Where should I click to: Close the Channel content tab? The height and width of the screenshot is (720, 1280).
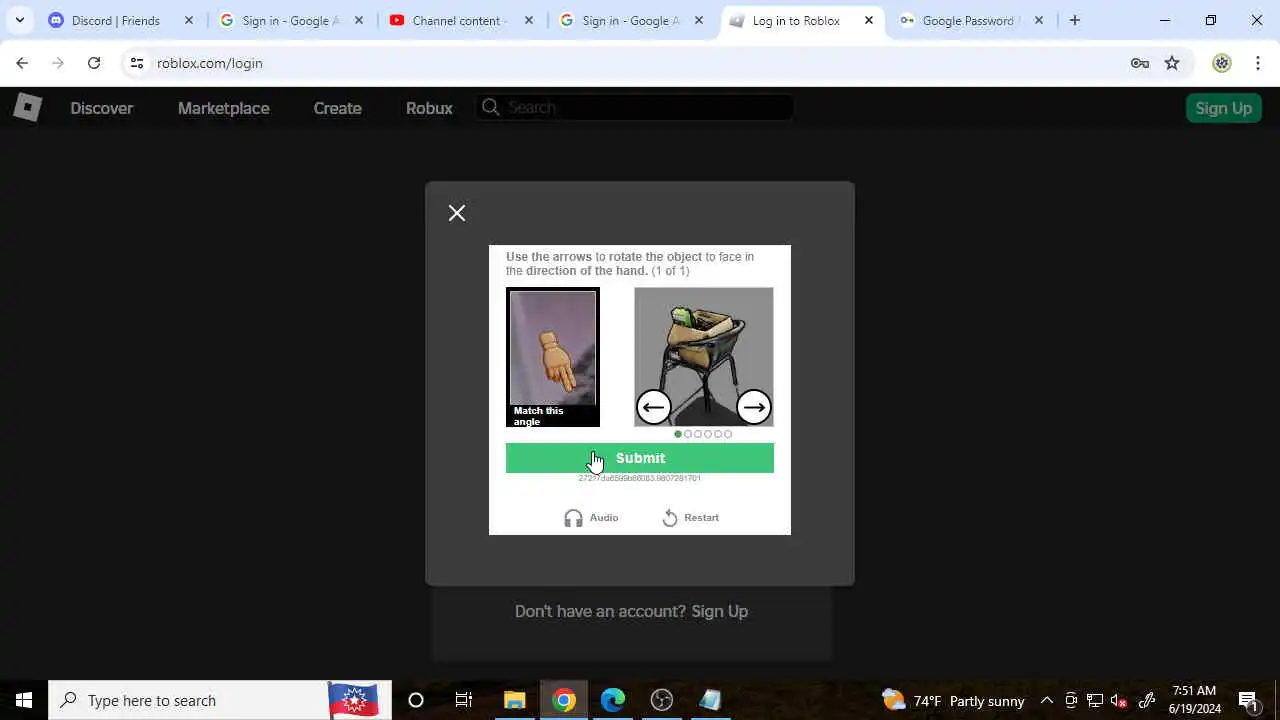[x=529, y=20]
